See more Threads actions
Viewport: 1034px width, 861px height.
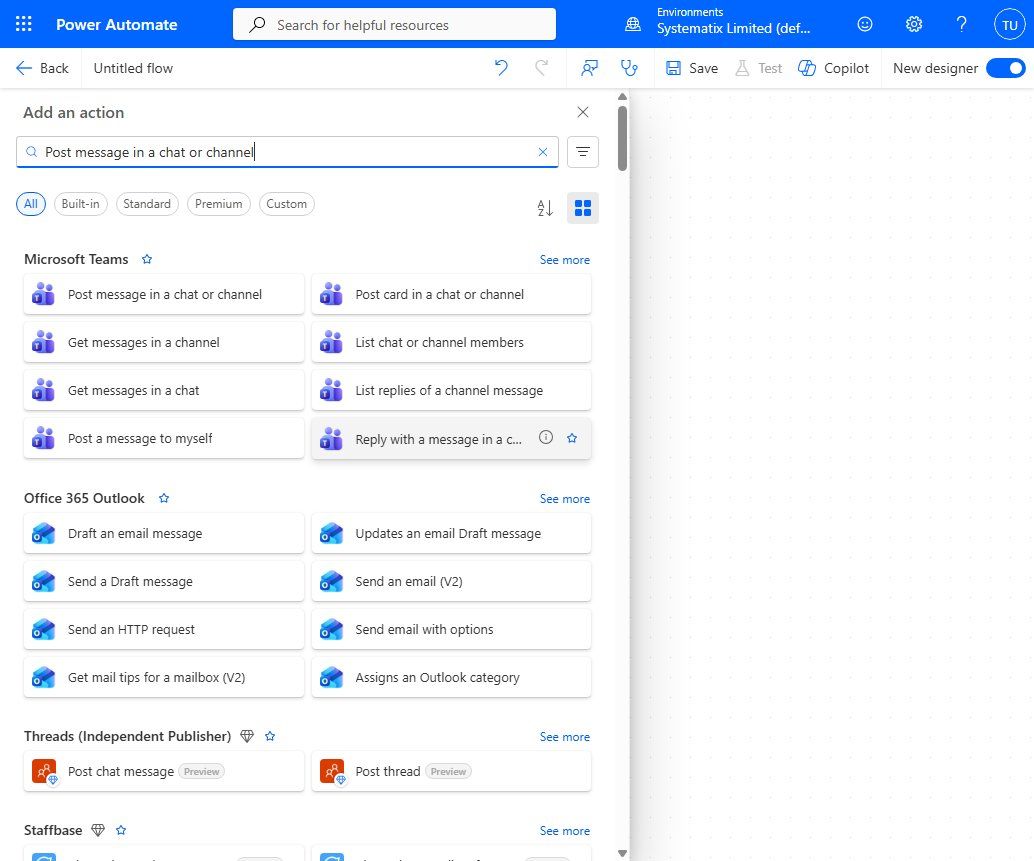pyautogui.click(x=564, y=737)
